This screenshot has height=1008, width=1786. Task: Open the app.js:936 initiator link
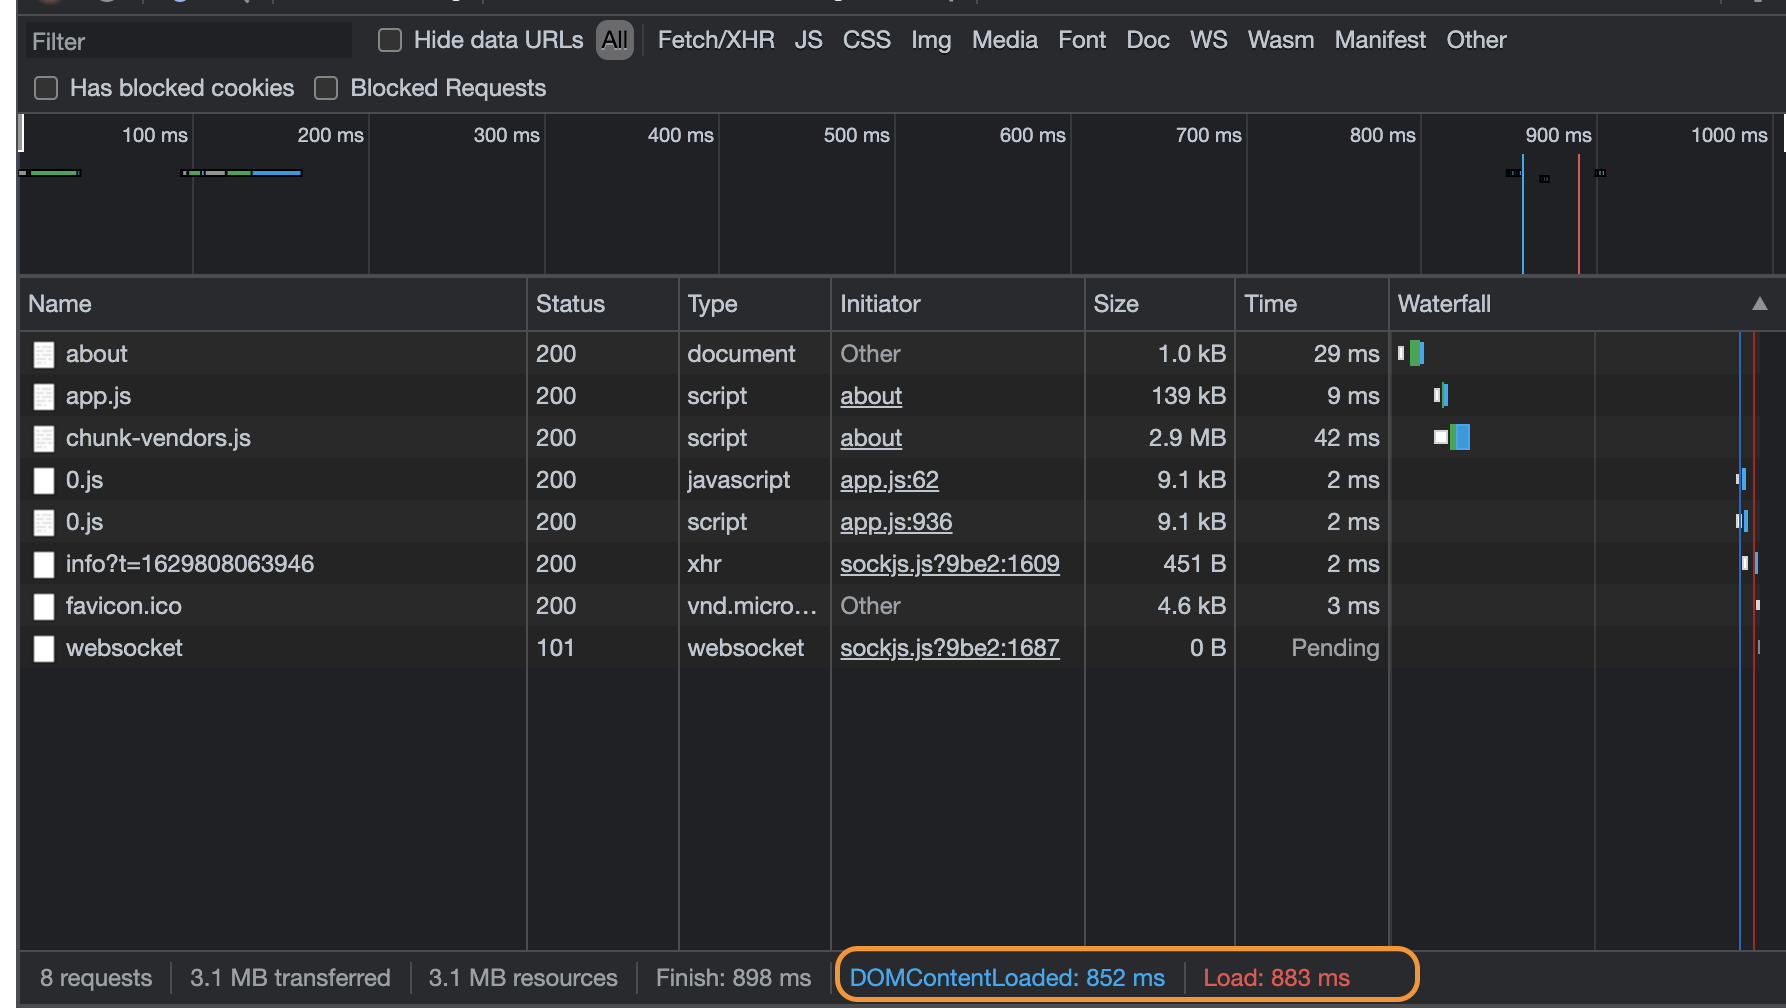896,522
